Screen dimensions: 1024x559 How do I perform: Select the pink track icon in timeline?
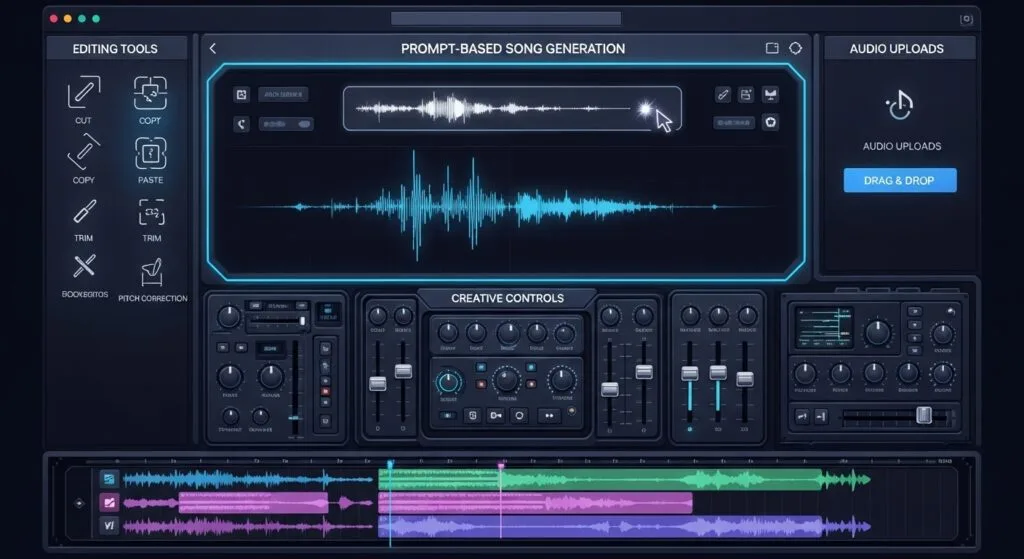(109, 502)
